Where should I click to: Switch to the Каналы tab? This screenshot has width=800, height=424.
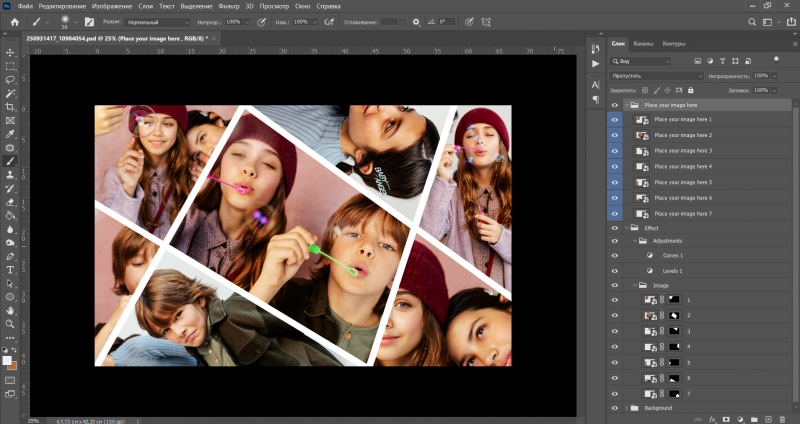pos(644,44)
